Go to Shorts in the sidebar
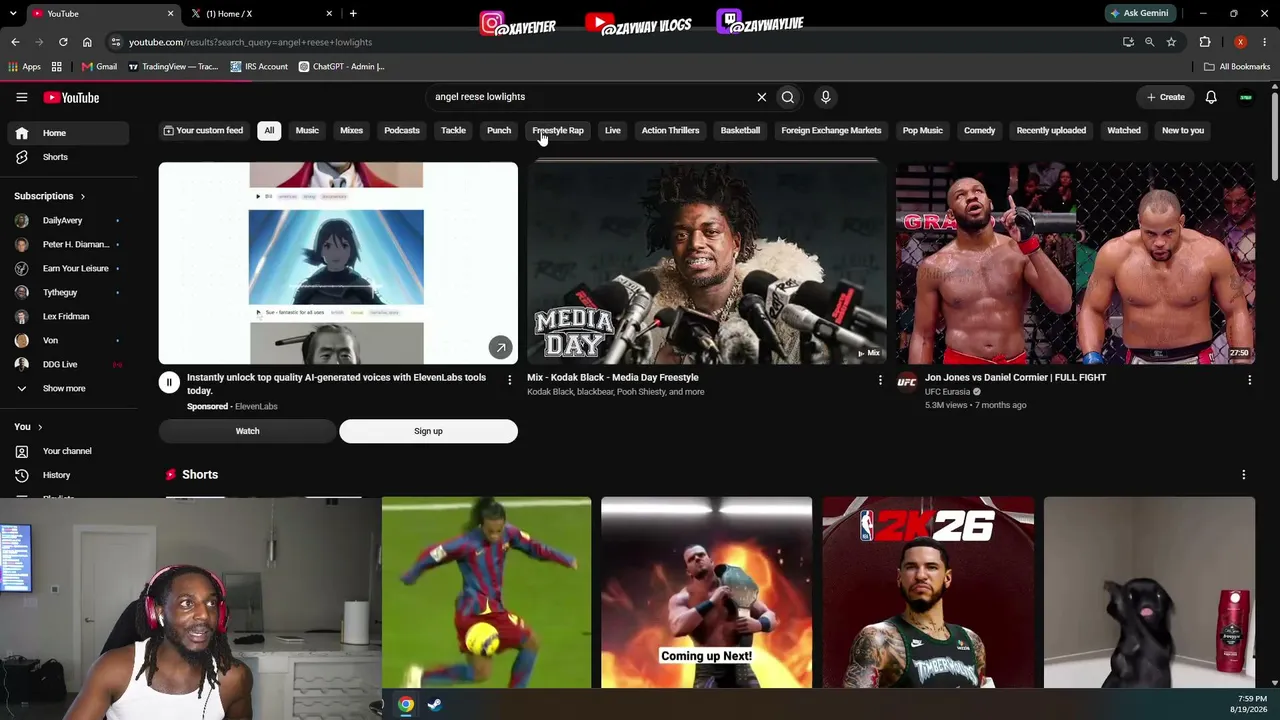 pos(68,157)
